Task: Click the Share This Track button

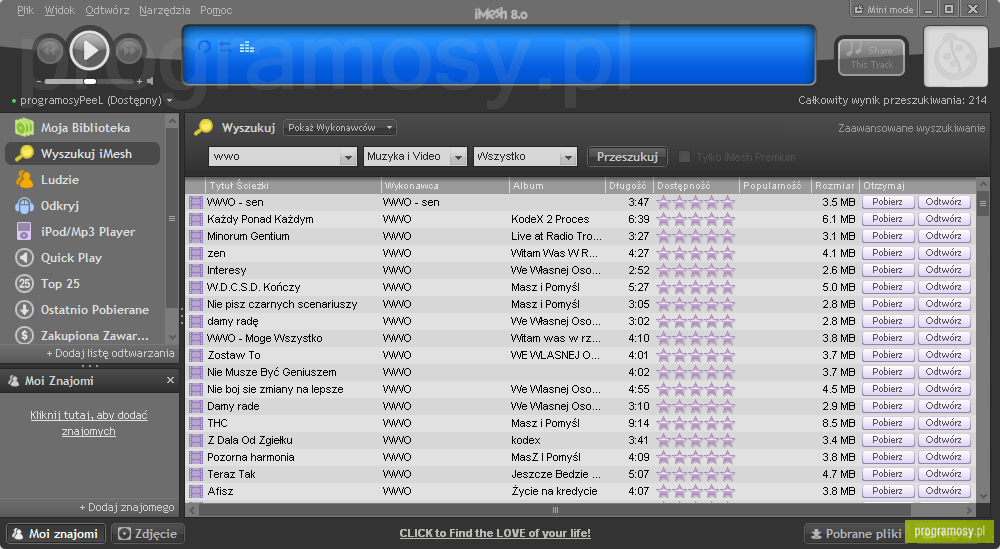Action: [x=871, y=57]
